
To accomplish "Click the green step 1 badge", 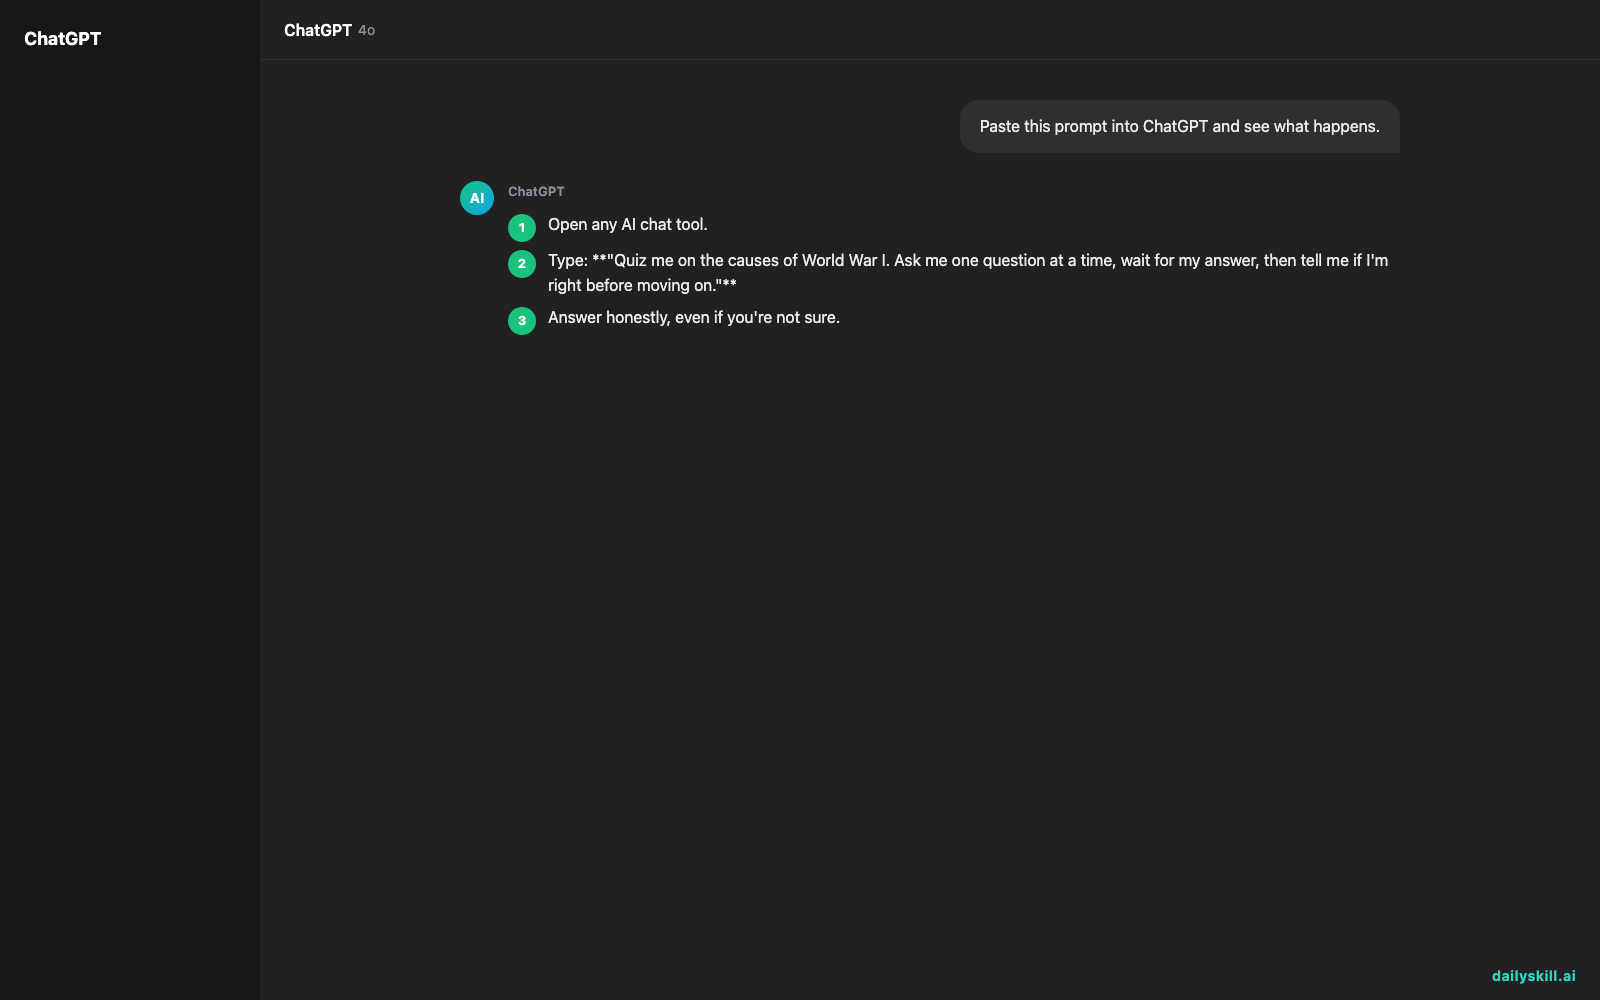I will point(522,228).
